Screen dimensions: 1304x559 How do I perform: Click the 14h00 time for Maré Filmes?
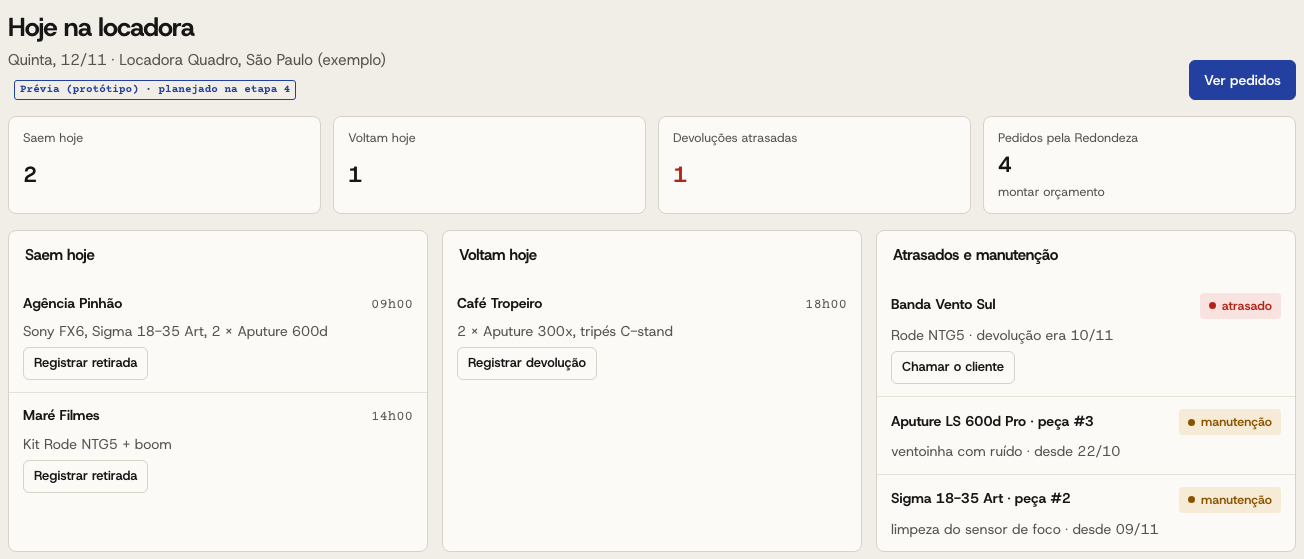pyautogui.click(x=392, y=416)
